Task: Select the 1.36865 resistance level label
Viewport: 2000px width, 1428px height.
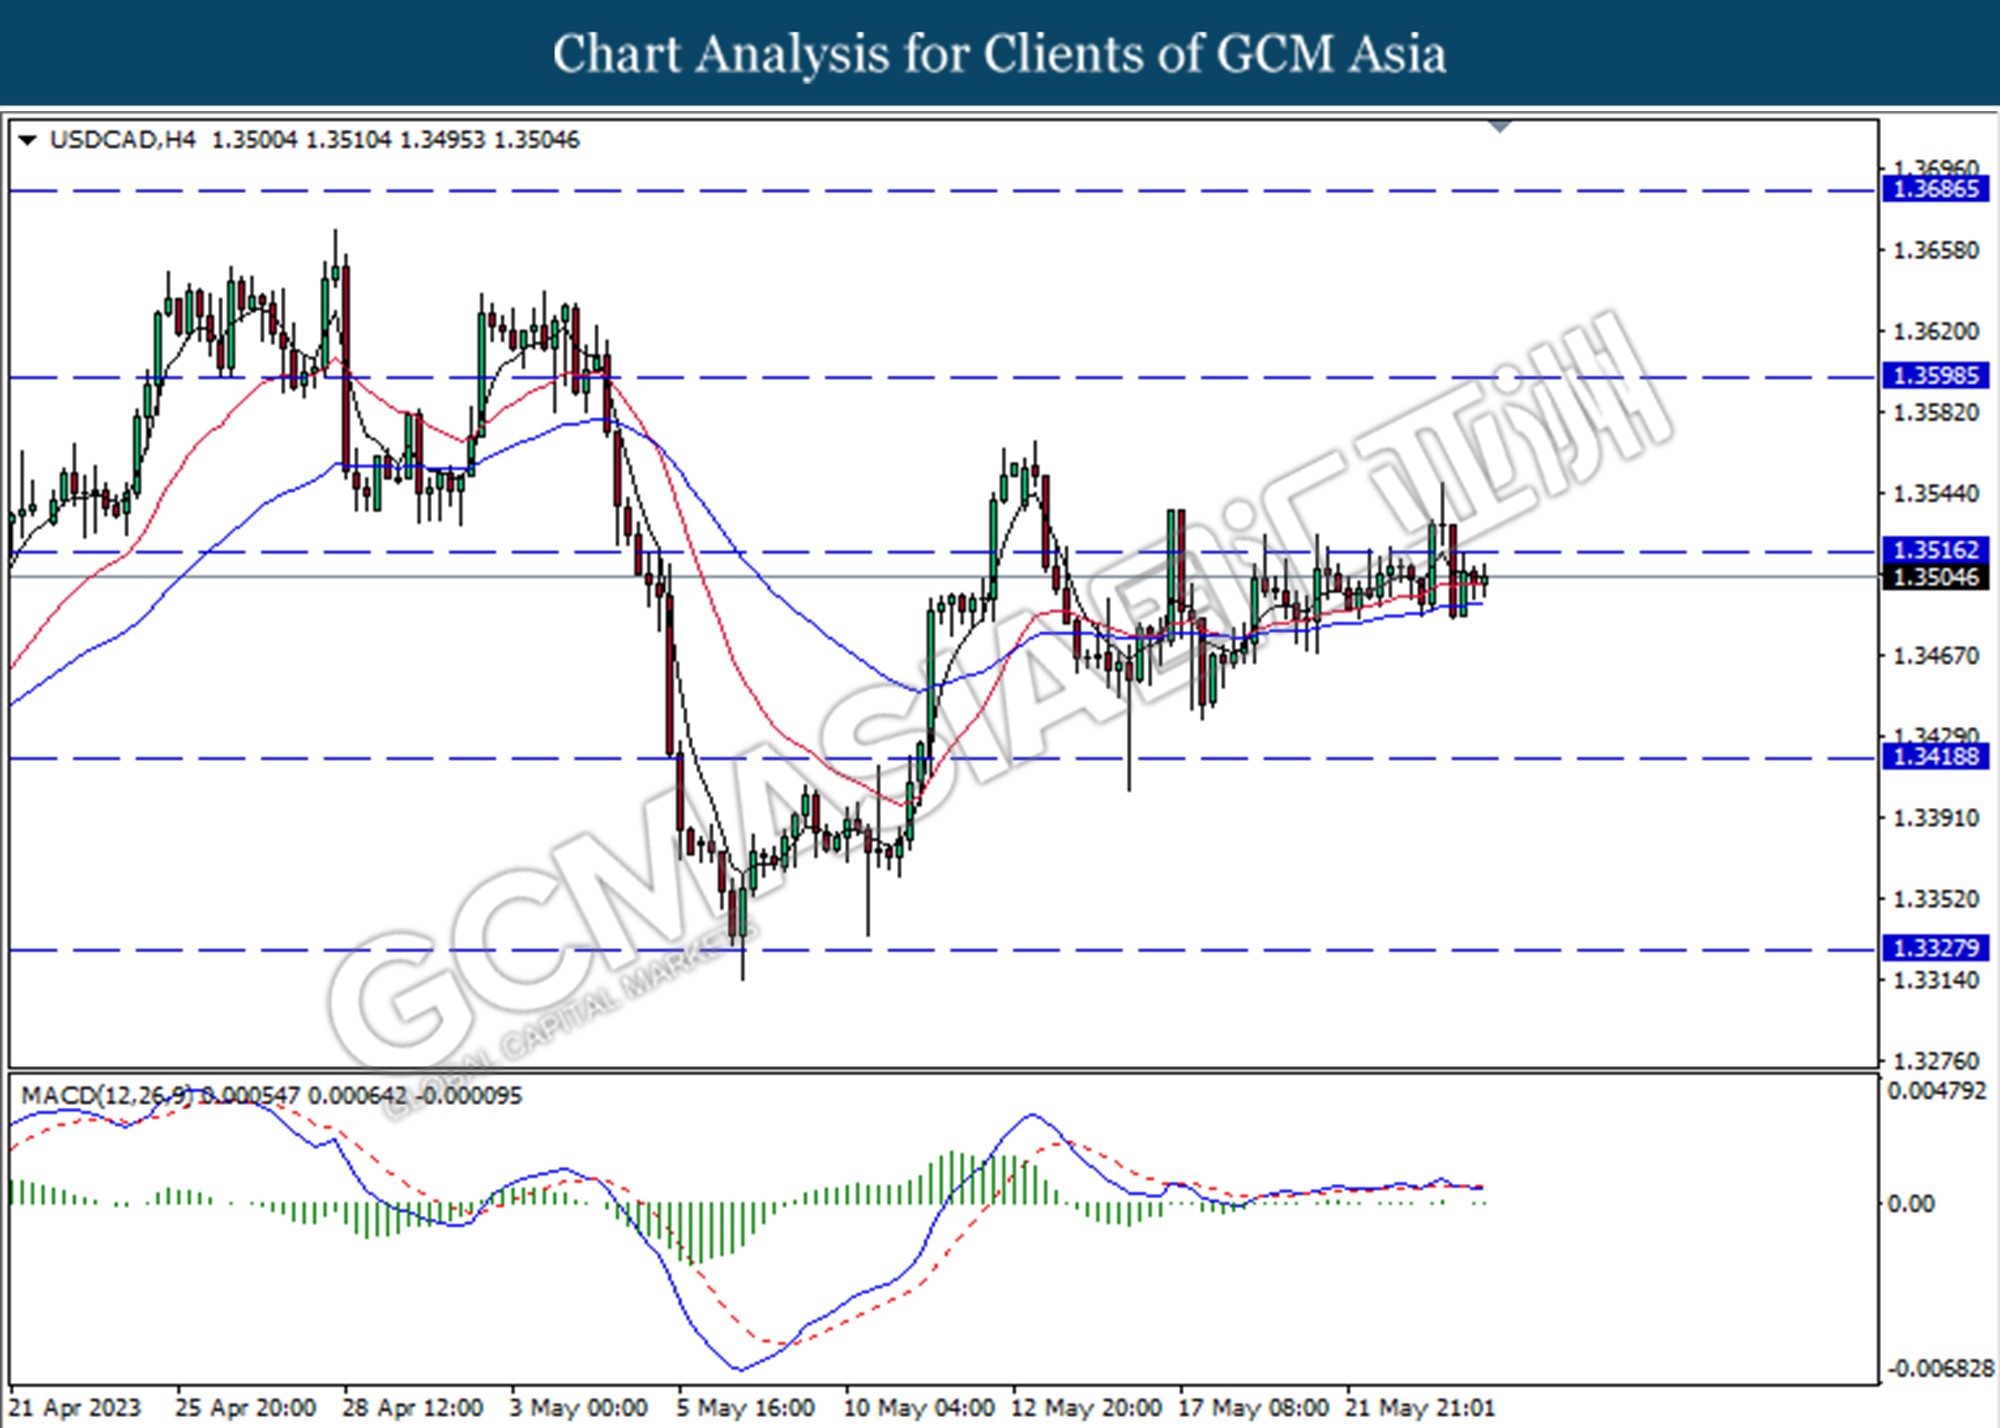Action: pyautogui.click(x=1936, y=189)
